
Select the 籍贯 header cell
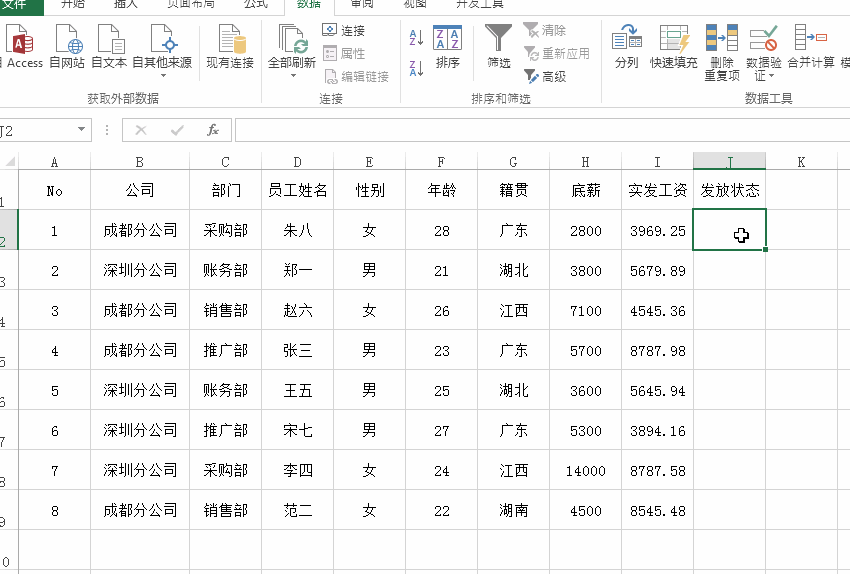click(513, 190)
